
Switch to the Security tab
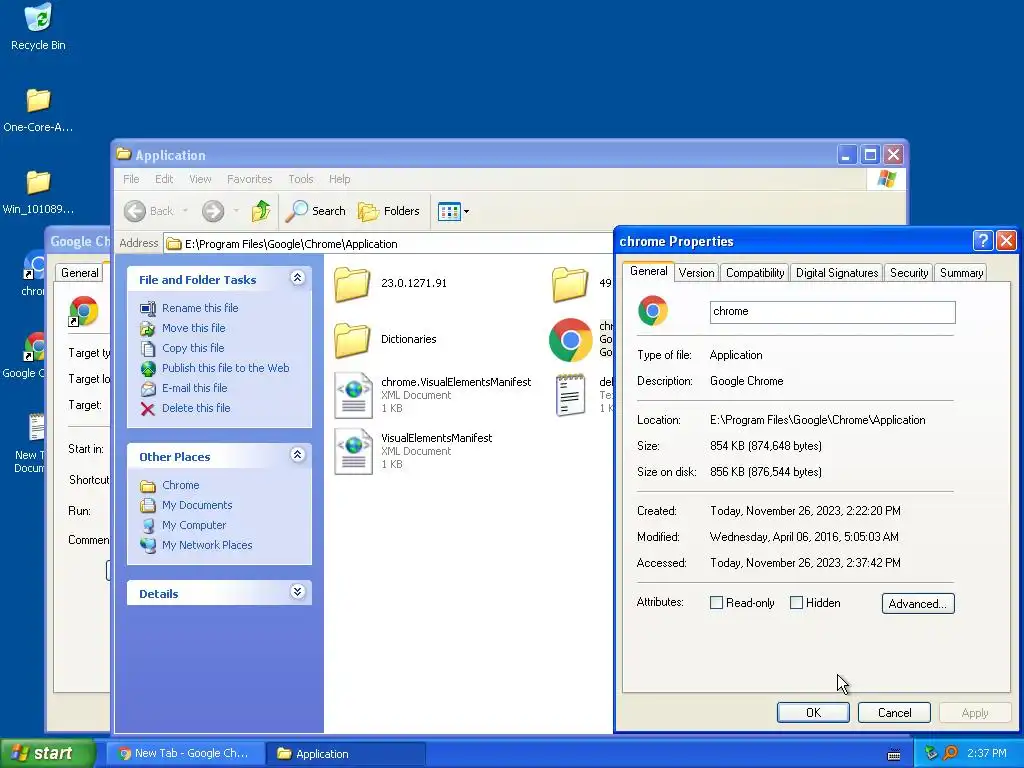[x=908, y=273]
